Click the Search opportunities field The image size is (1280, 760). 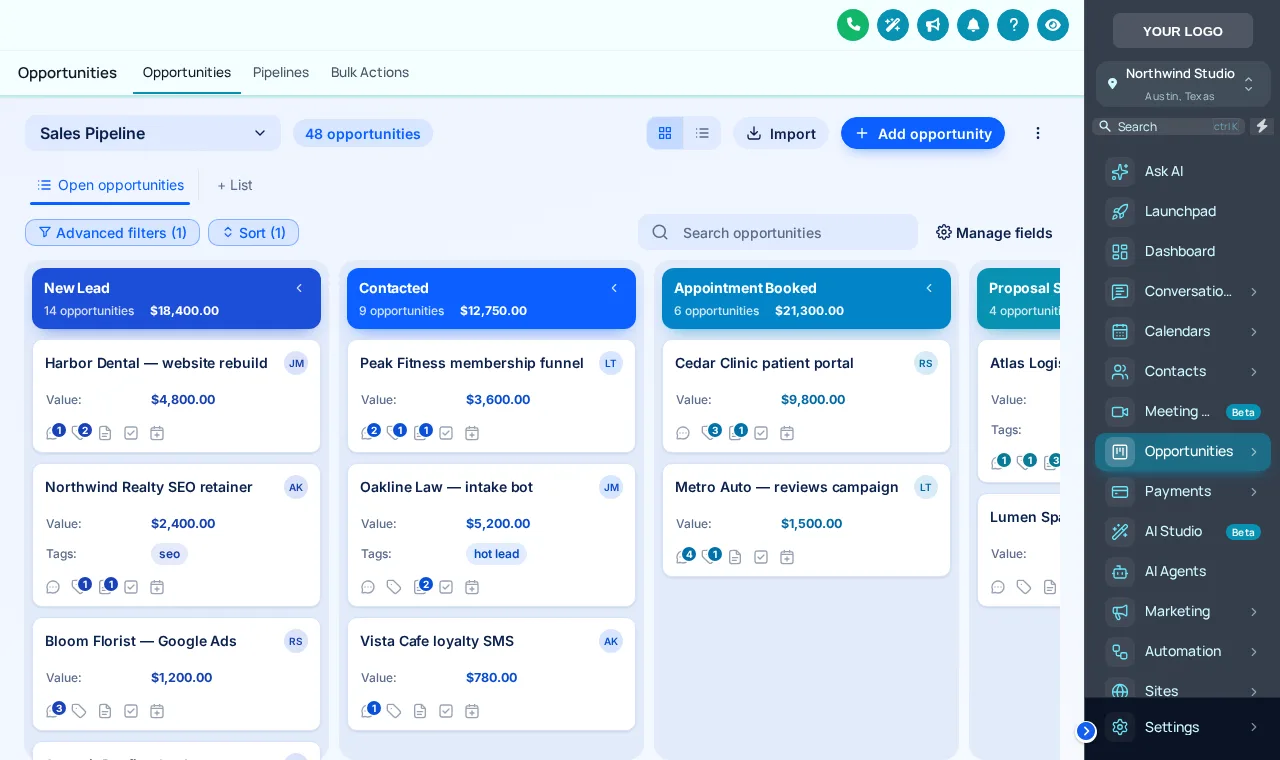pyautogui.click(x=778, y=232)
